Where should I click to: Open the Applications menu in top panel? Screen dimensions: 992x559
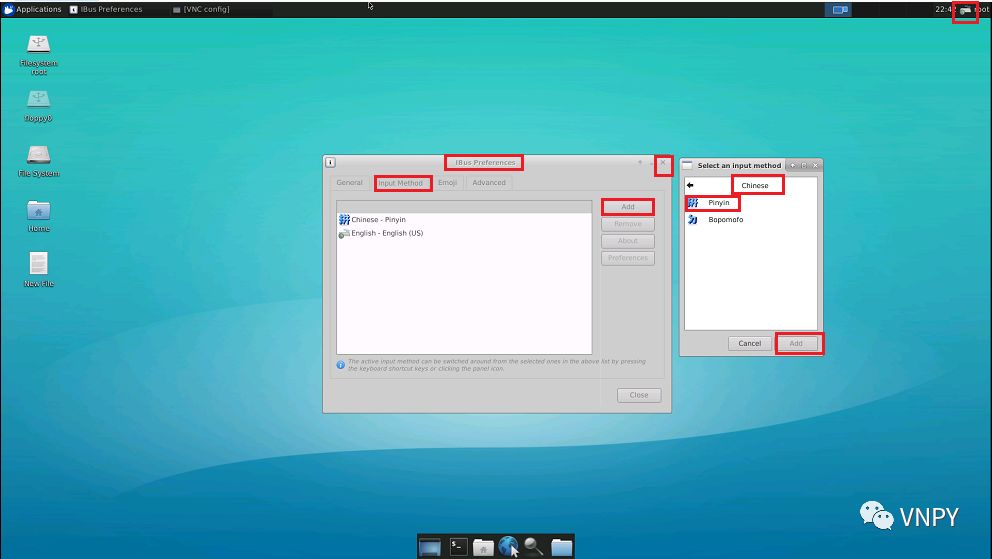(32, 9)
